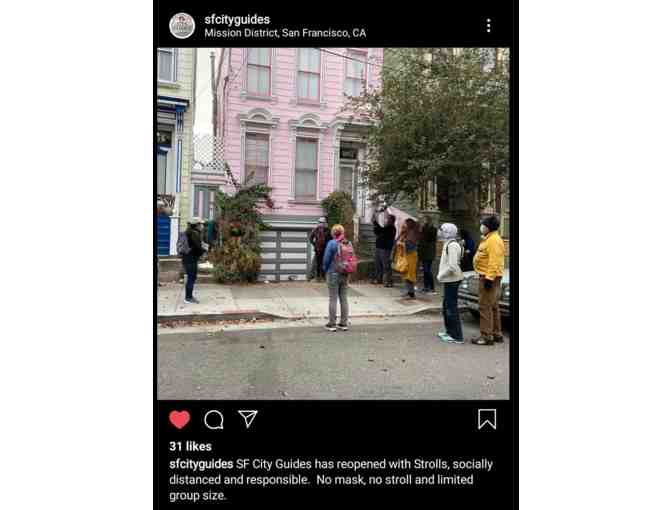Tap the empty street pavement in the photo

pos(300,364)
